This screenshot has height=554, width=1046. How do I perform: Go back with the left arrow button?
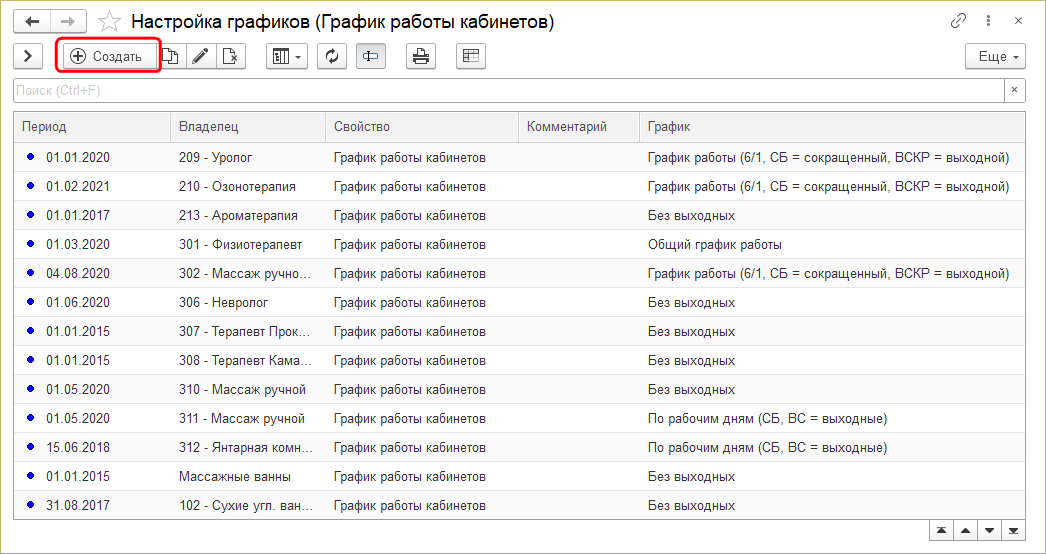tap(32, 21)
